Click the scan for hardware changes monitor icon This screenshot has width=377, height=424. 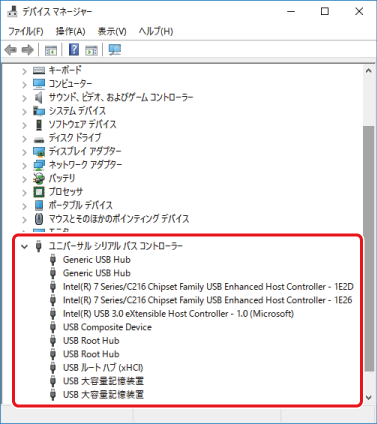coord(115,50)
